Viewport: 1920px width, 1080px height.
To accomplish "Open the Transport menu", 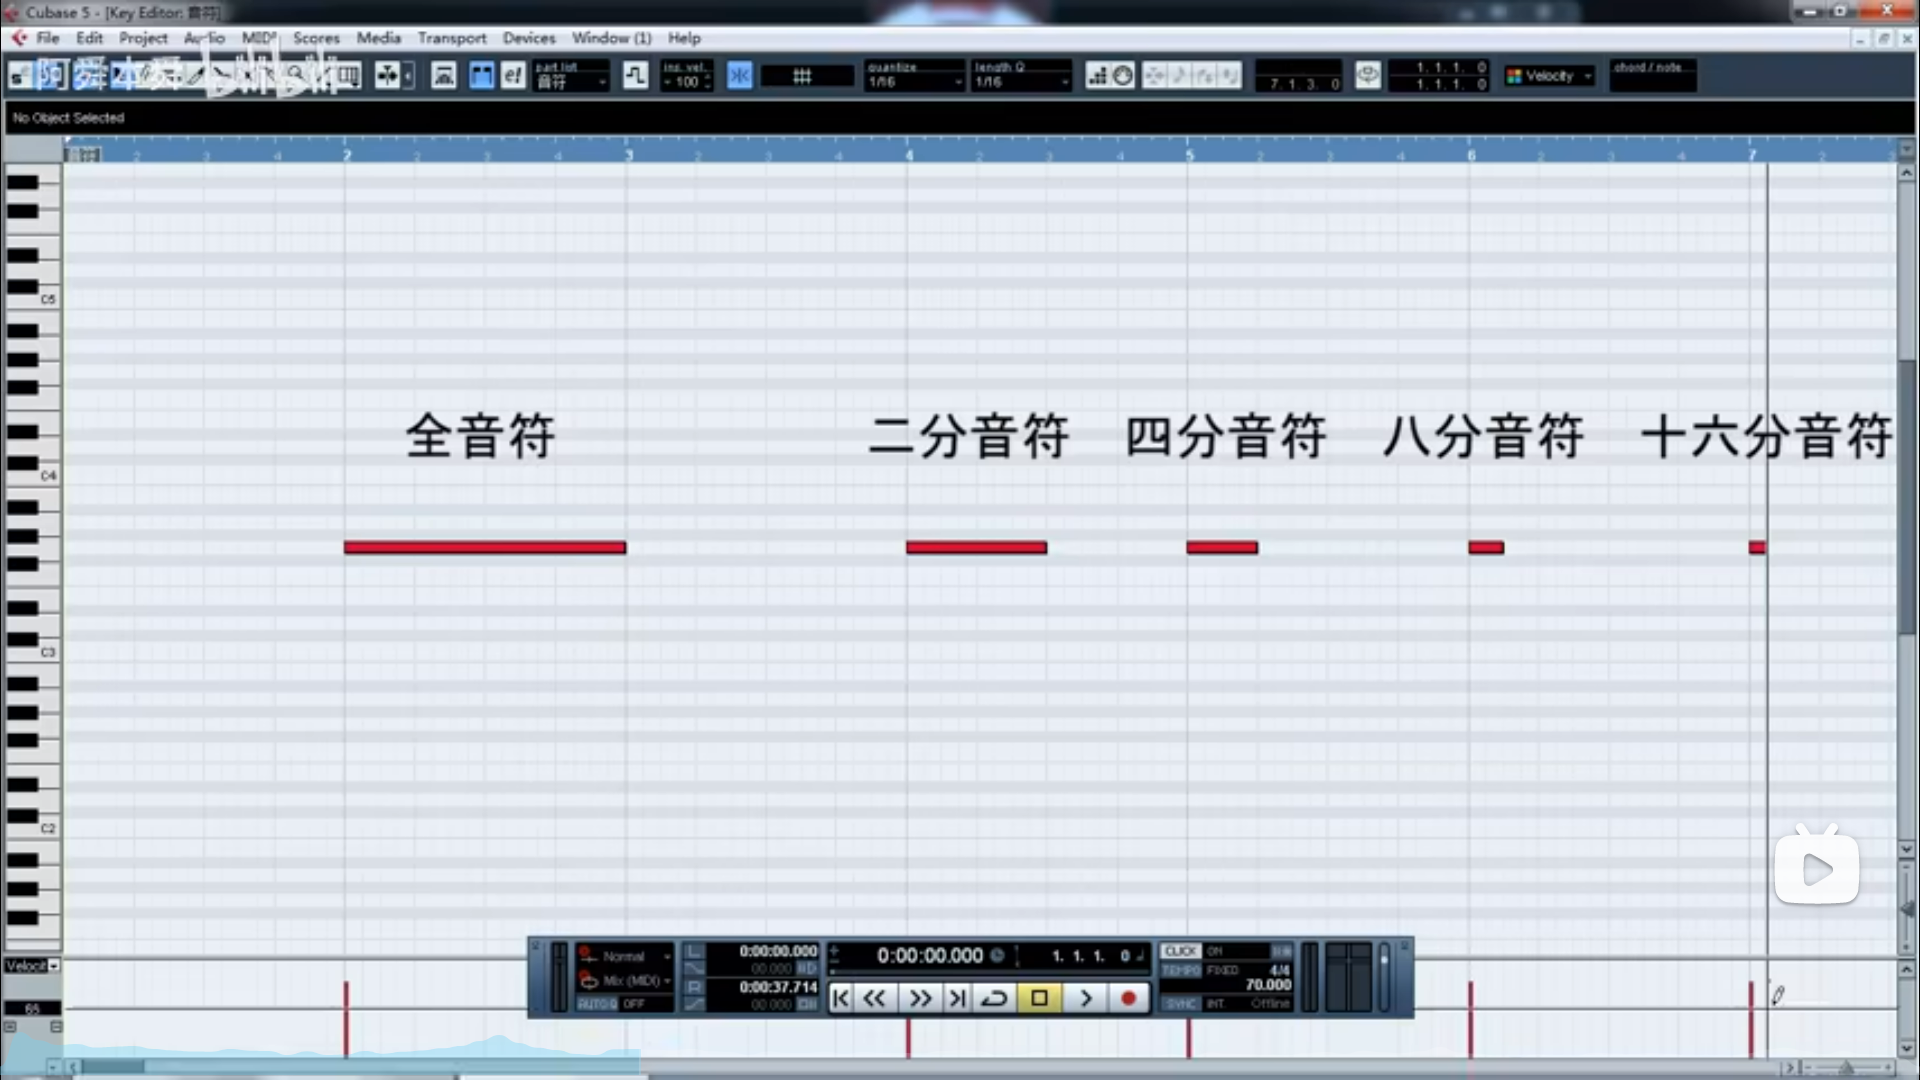I will click(451, 38).
